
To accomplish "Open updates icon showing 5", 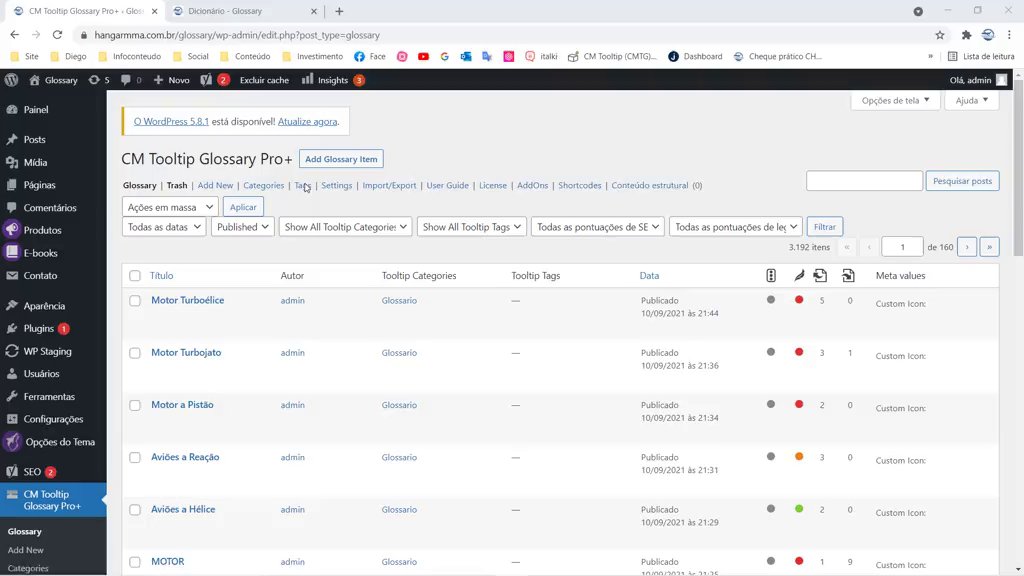I will coord(99,80).
